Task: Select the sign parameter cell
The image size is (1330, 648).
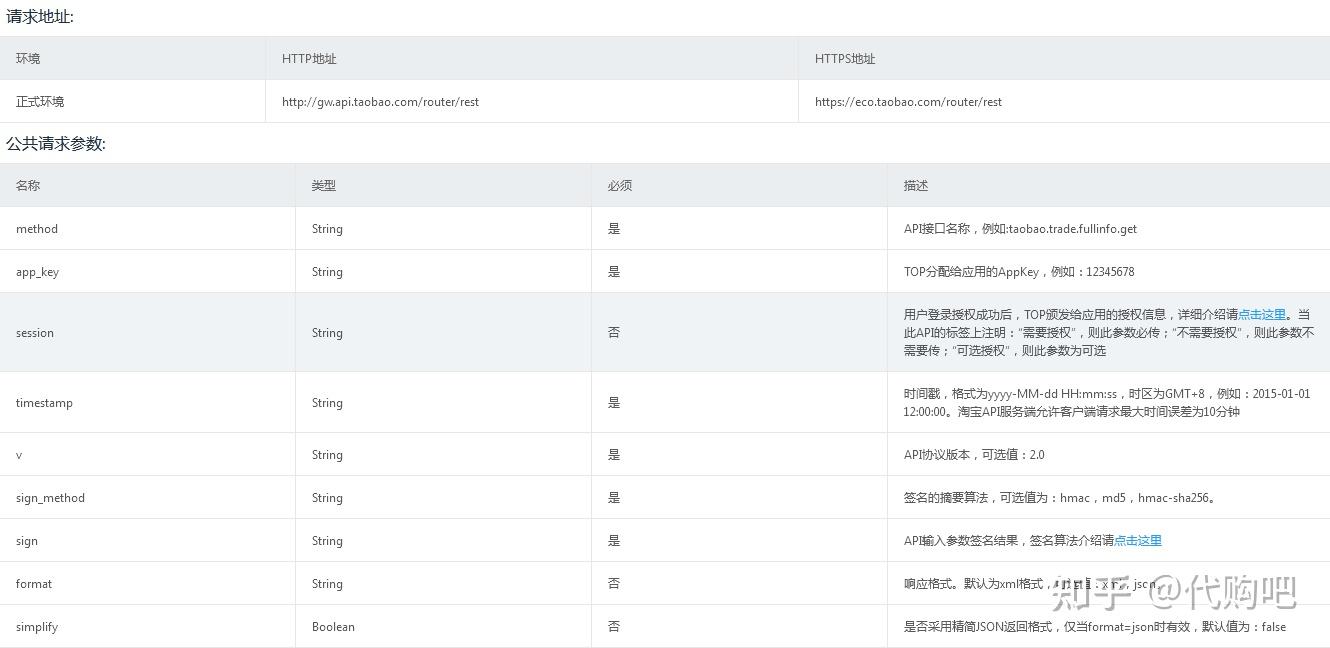Action: 27,540
